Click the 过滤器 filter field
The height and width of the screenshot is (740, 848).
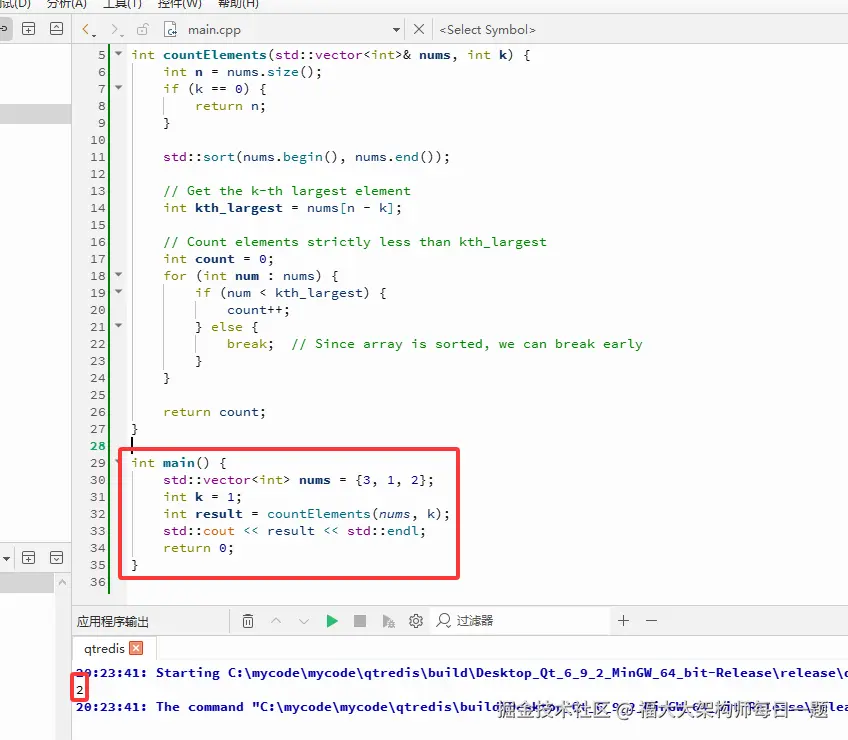[522, 620]
